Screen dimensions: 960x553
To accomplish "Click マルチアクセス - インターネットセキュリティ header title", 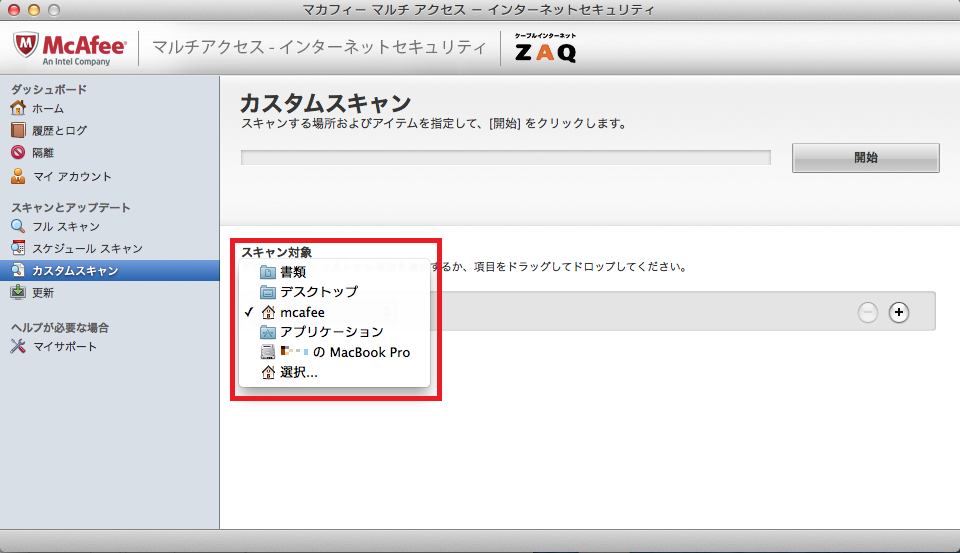I will [x=319, y=47].
